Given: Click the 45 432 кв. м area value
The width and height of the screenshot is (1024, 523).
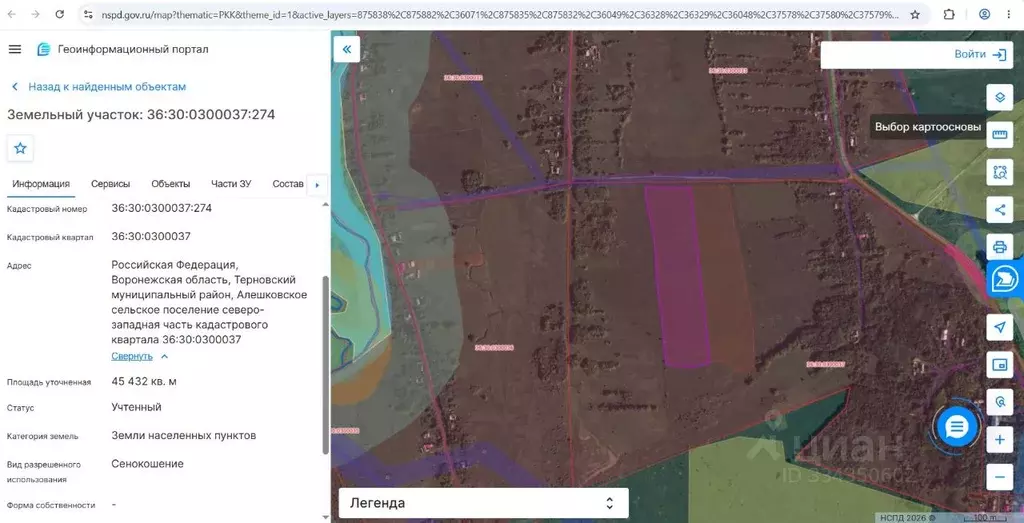Looking at the screenshot, I should (x=144, y=381).
